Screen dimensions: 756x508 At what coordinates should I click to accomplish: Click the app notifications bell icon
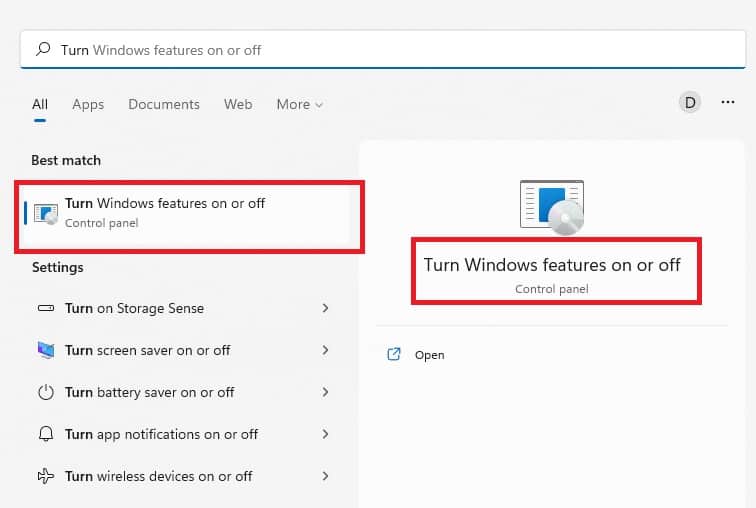(46, 434)
